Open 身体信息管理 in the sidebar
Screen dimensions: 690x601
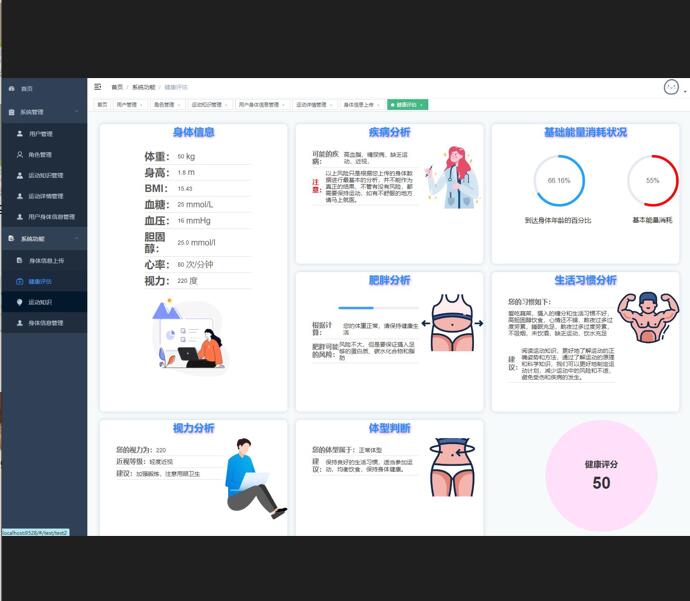click(44, 323)
